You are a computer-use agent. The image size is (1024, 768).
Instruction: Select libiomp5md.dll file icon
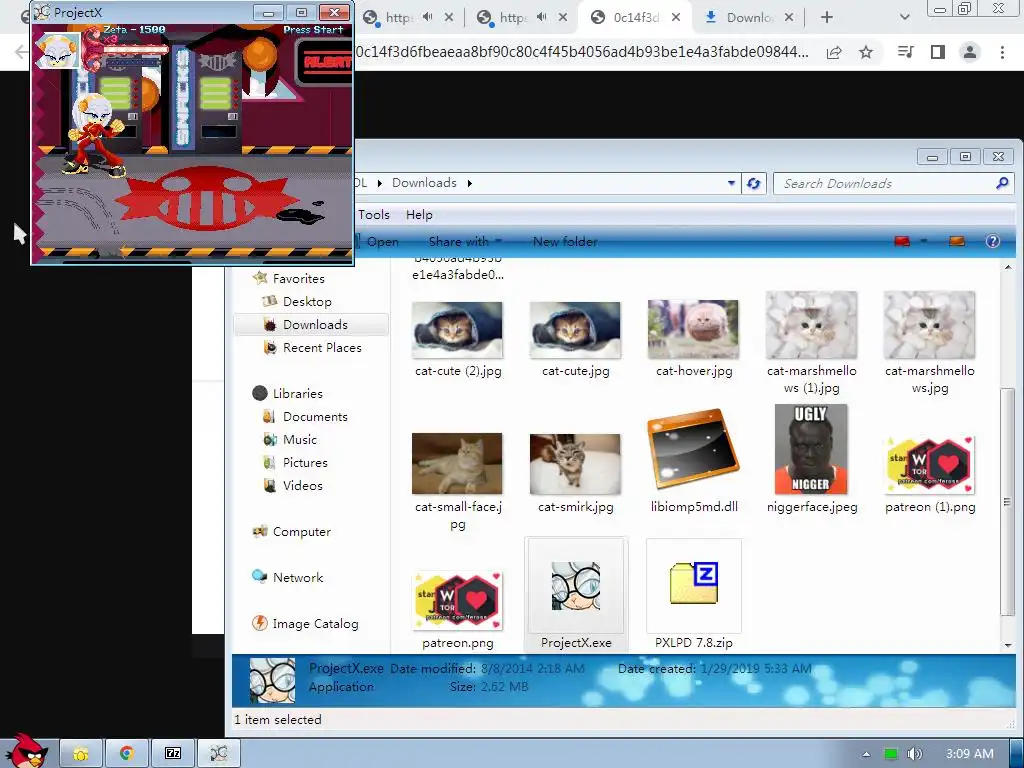pyautogui.click(x=693, y=450)
